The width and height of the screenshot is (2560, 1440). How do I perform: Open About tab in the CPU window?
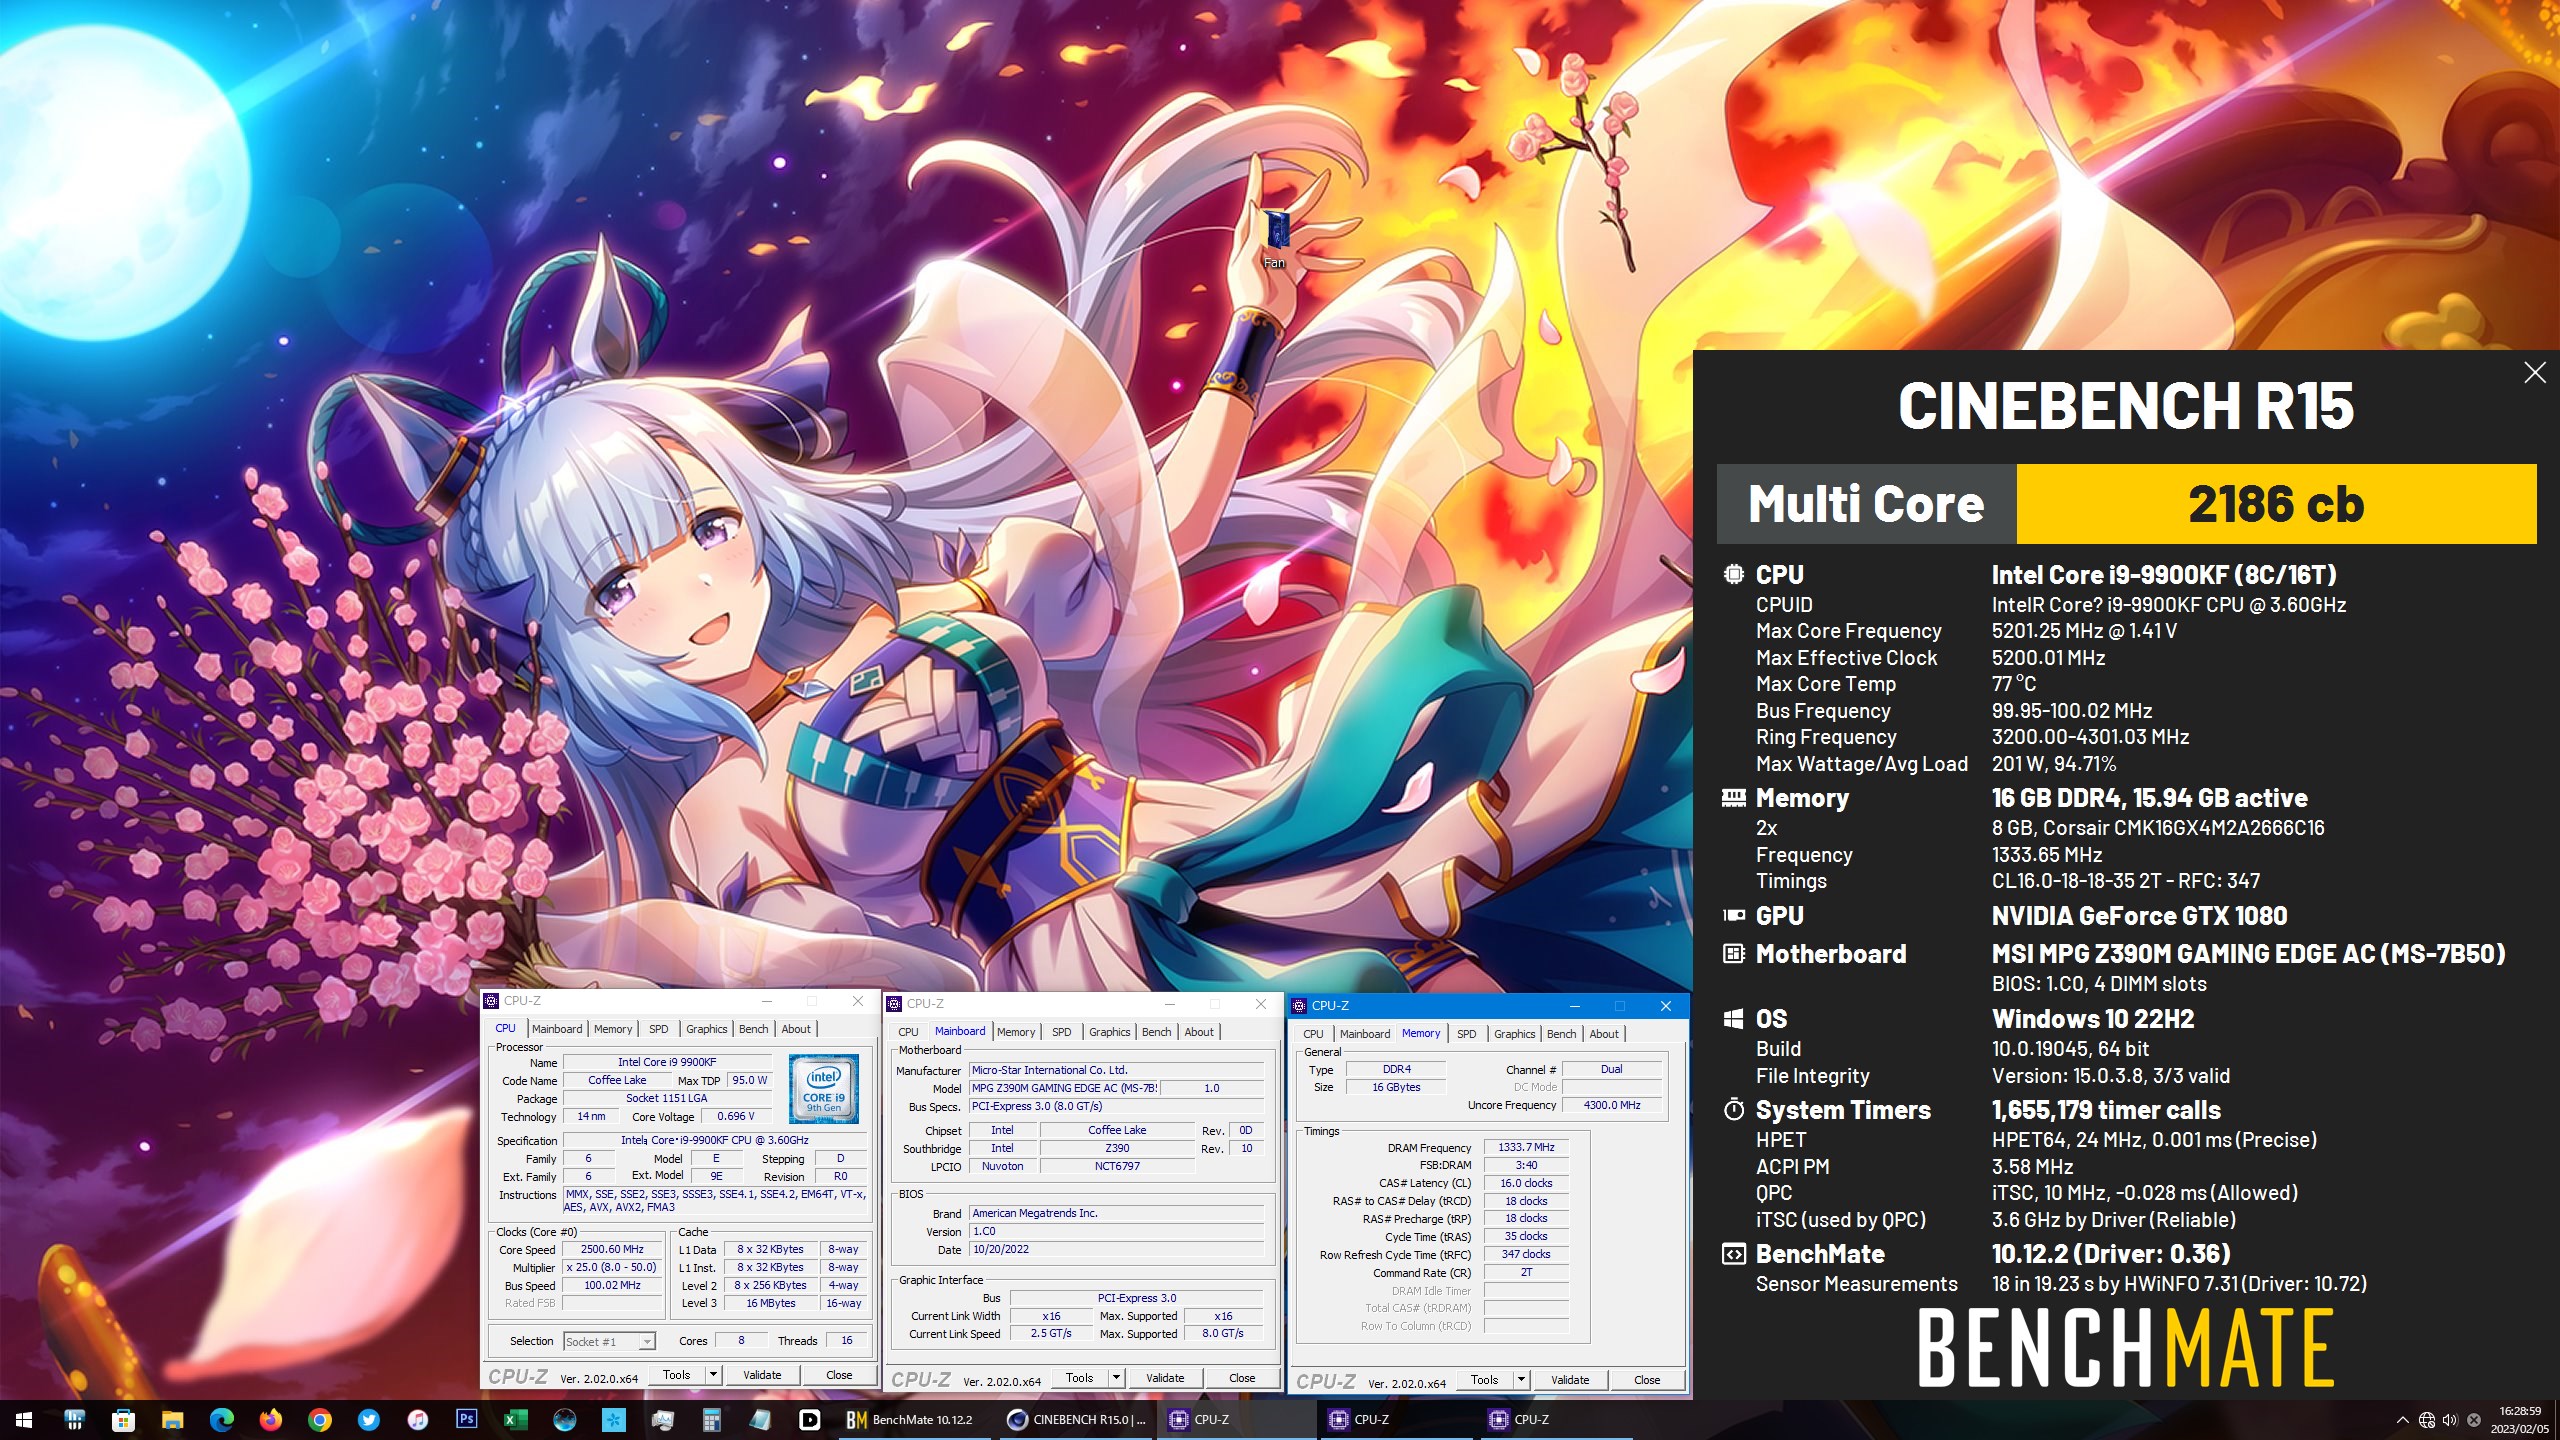[x=796, y=1029]
